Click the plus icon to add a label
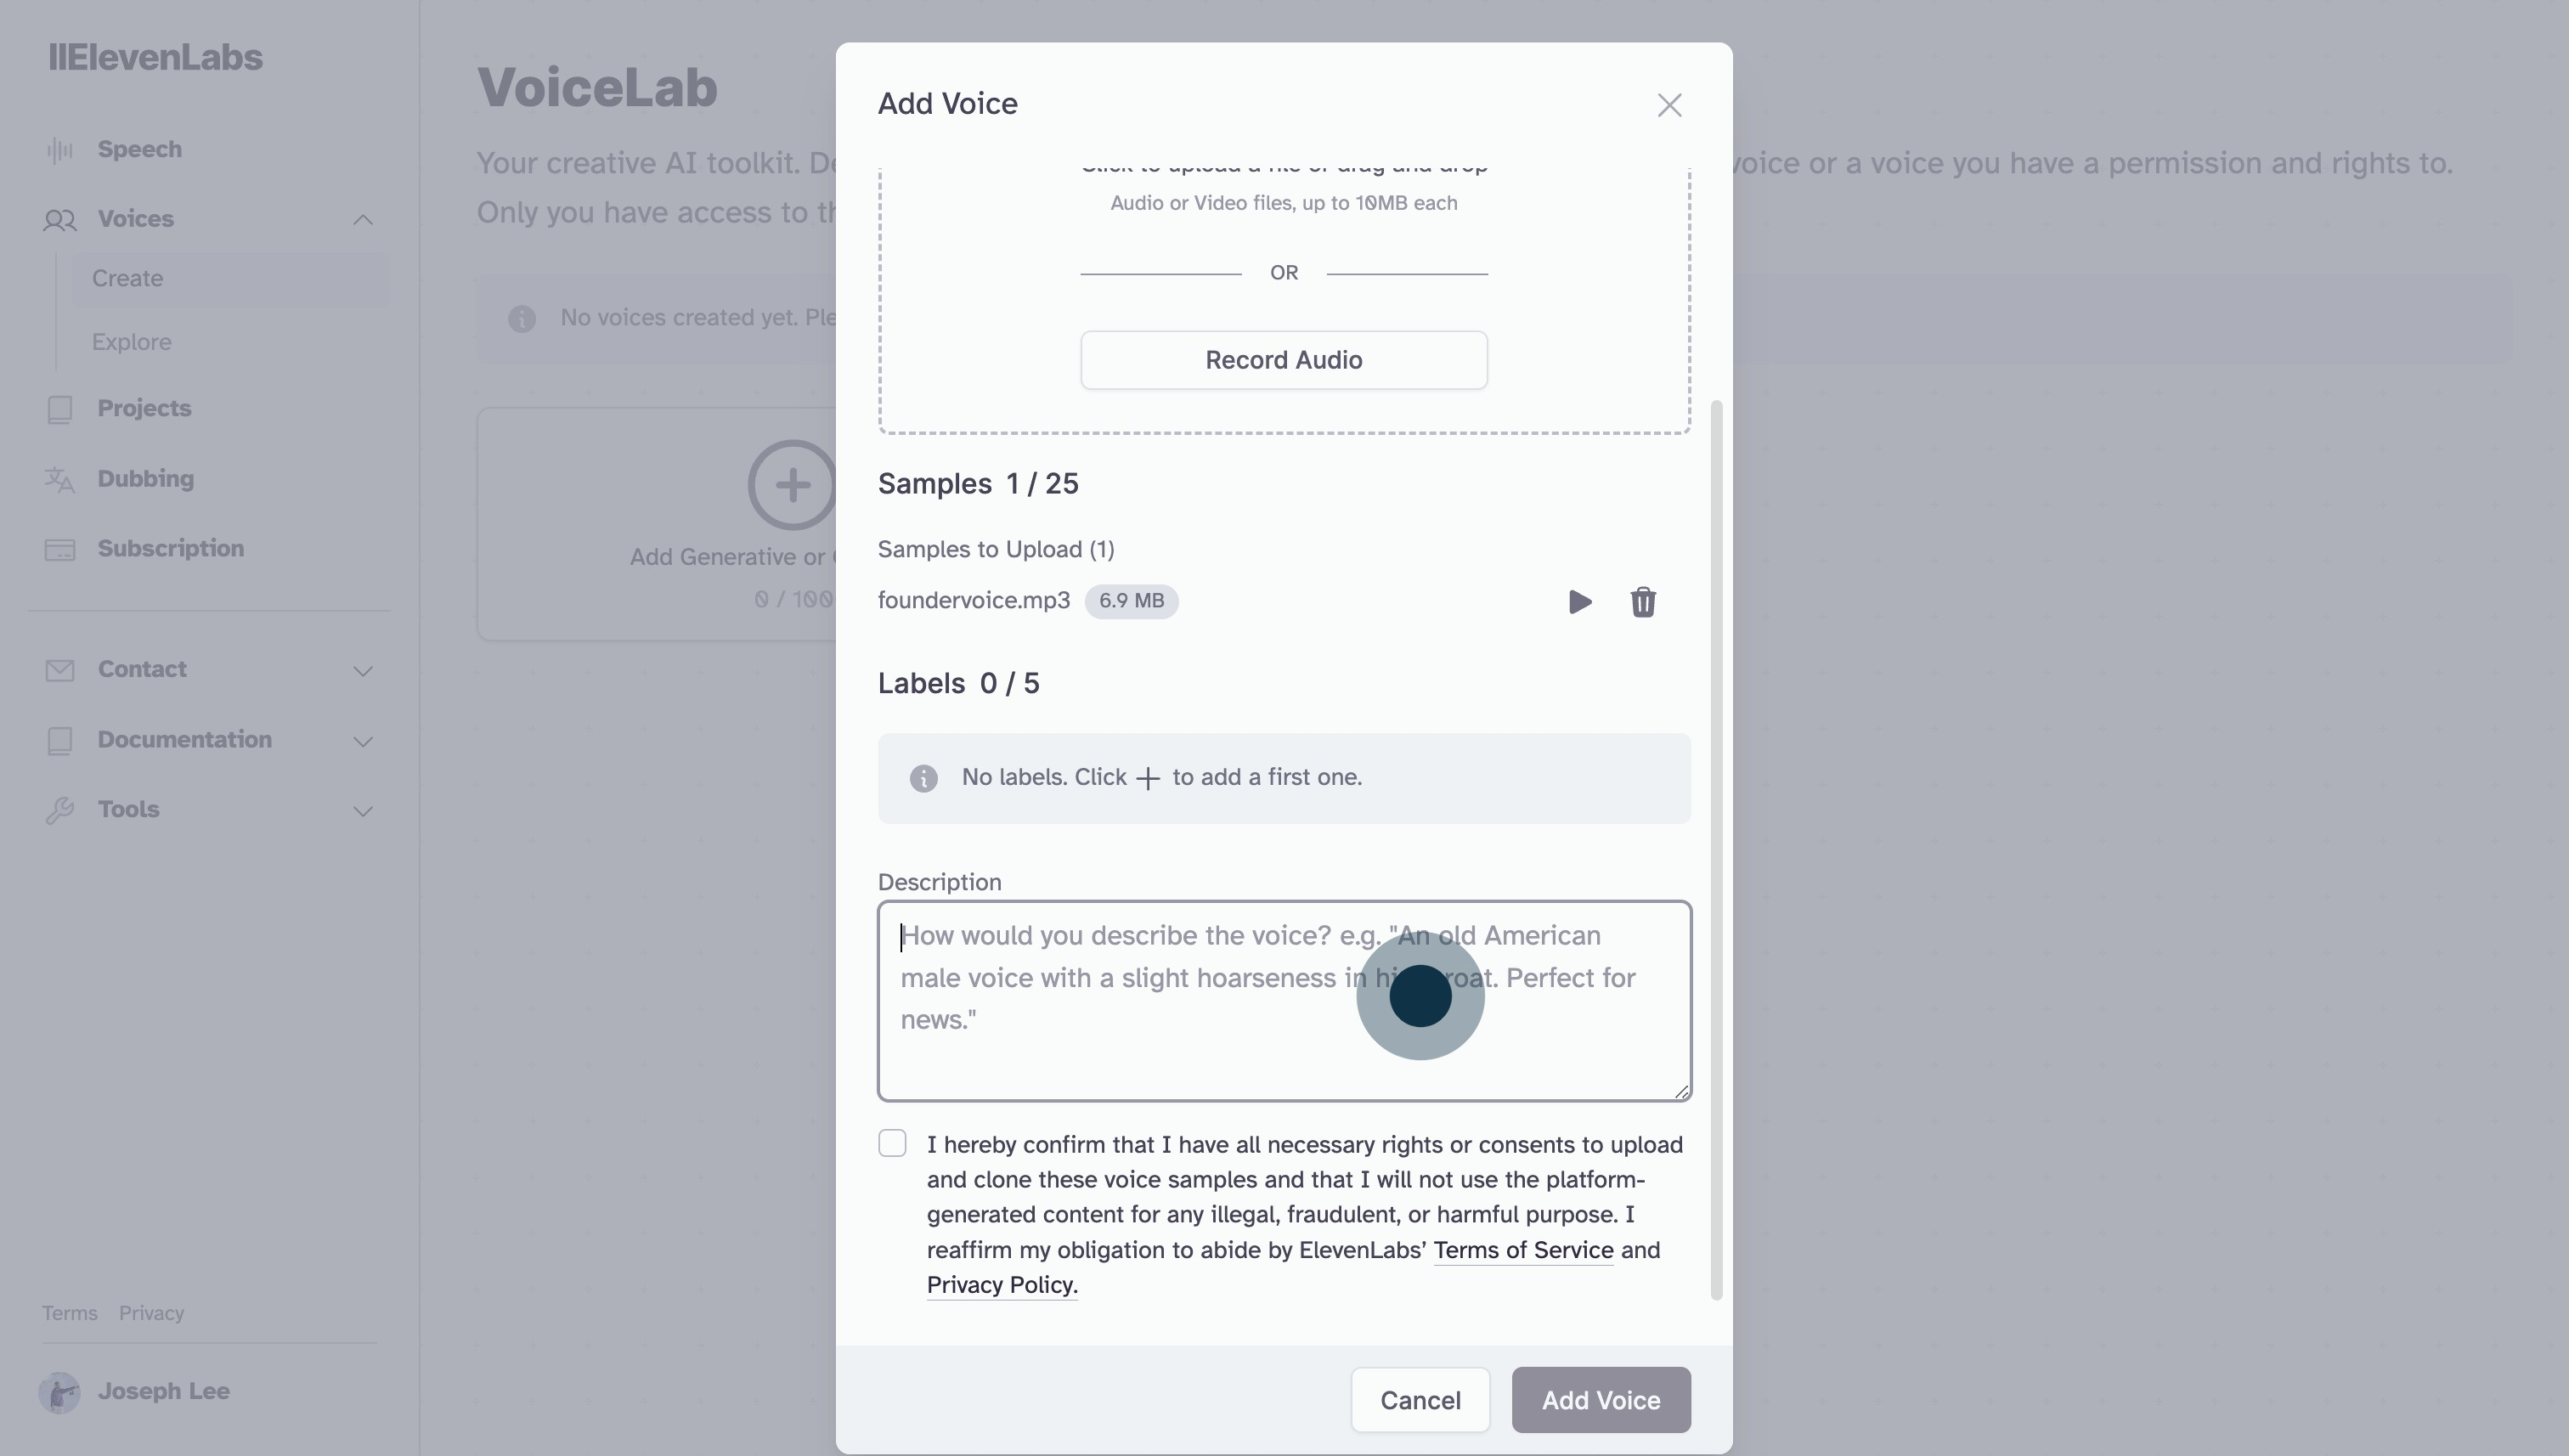This screenshot has height=1456, width=2569. click(x=1148, y=778)
